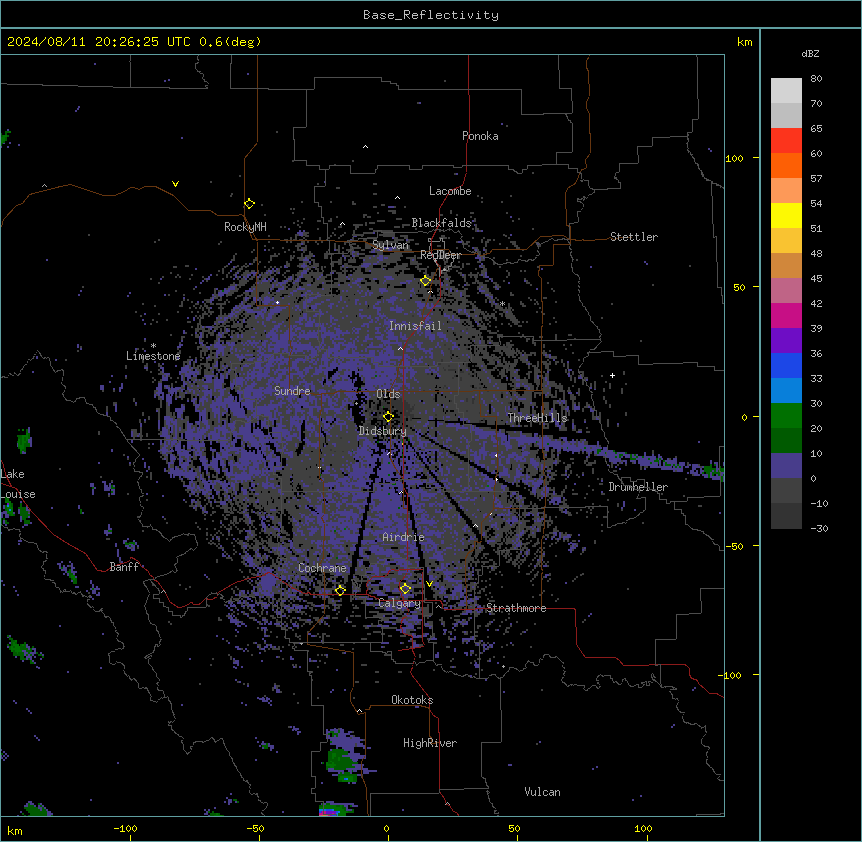Screen dimensions: 862x842
Task: Click the 65 value in dBZ legend
Action: pos(816,128)
